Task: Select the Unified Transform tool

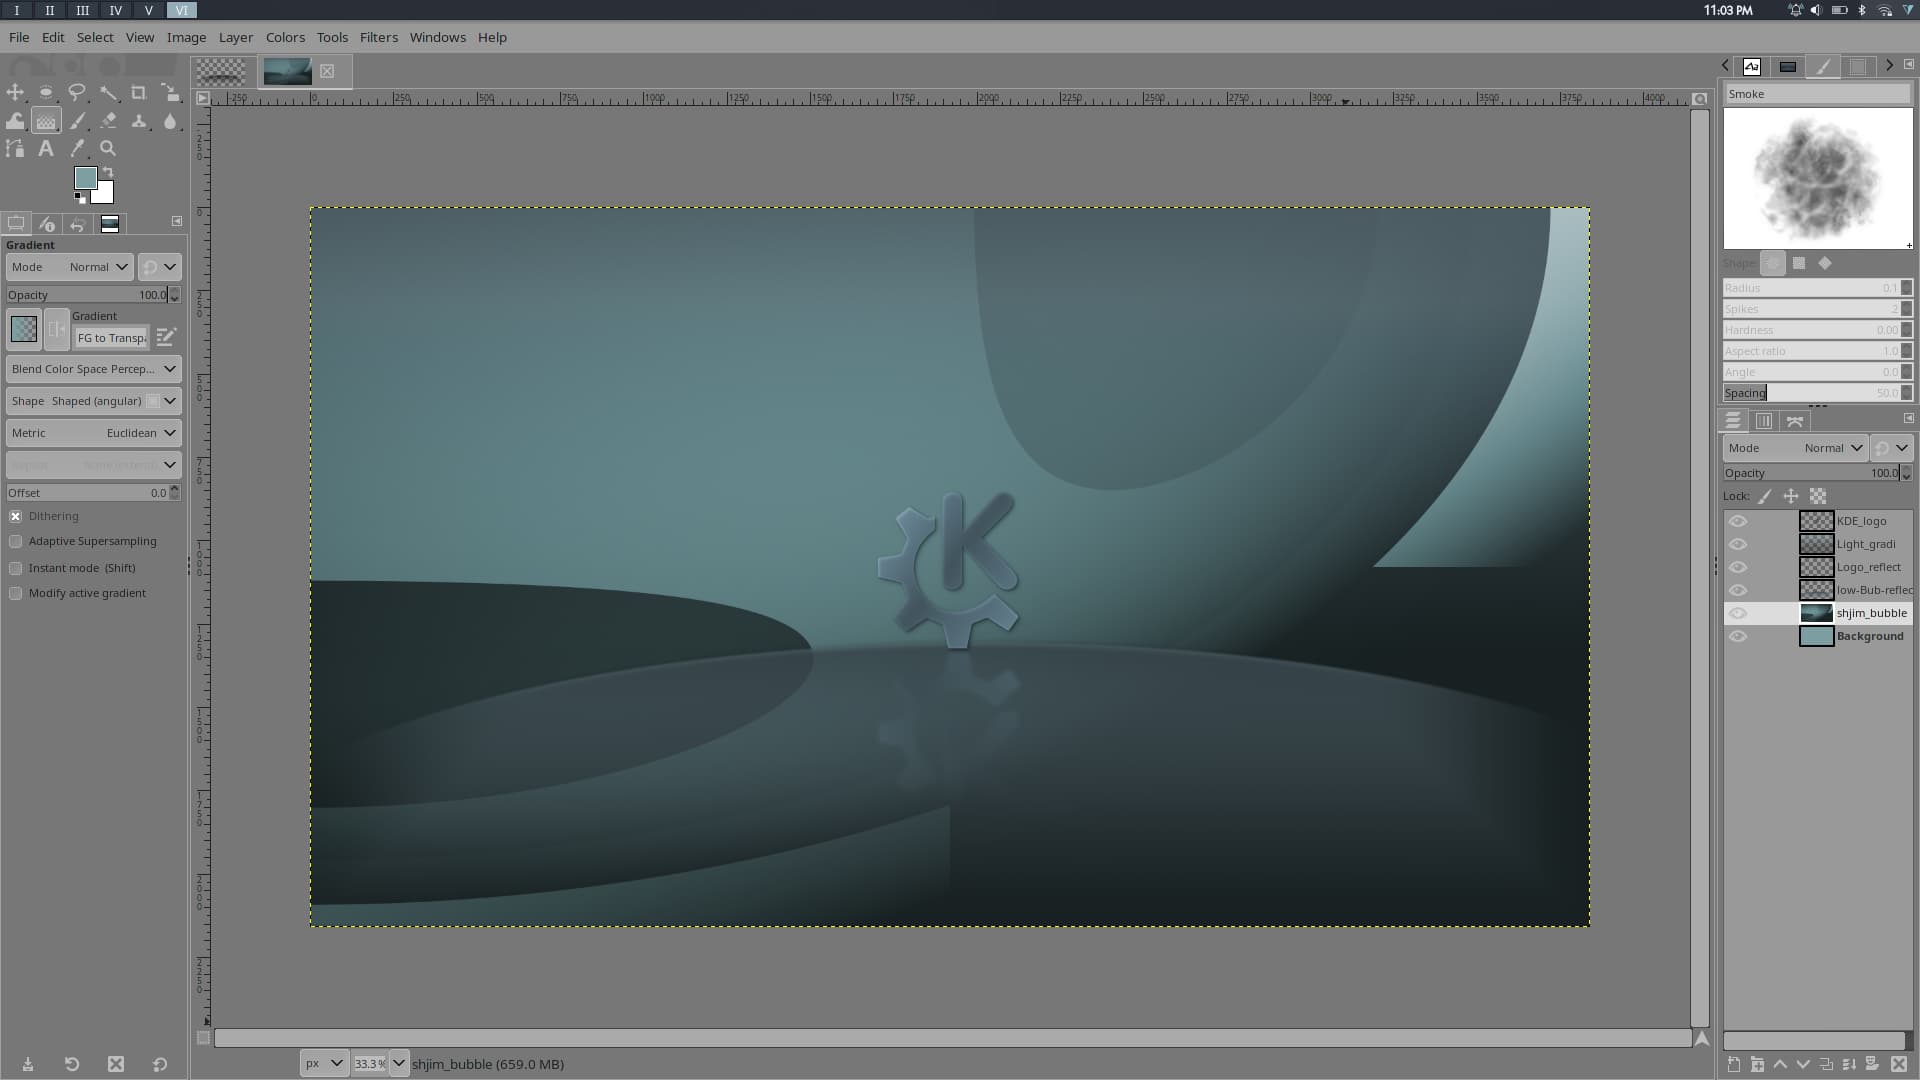Action: pyautogui.click(x=170, y=93)
